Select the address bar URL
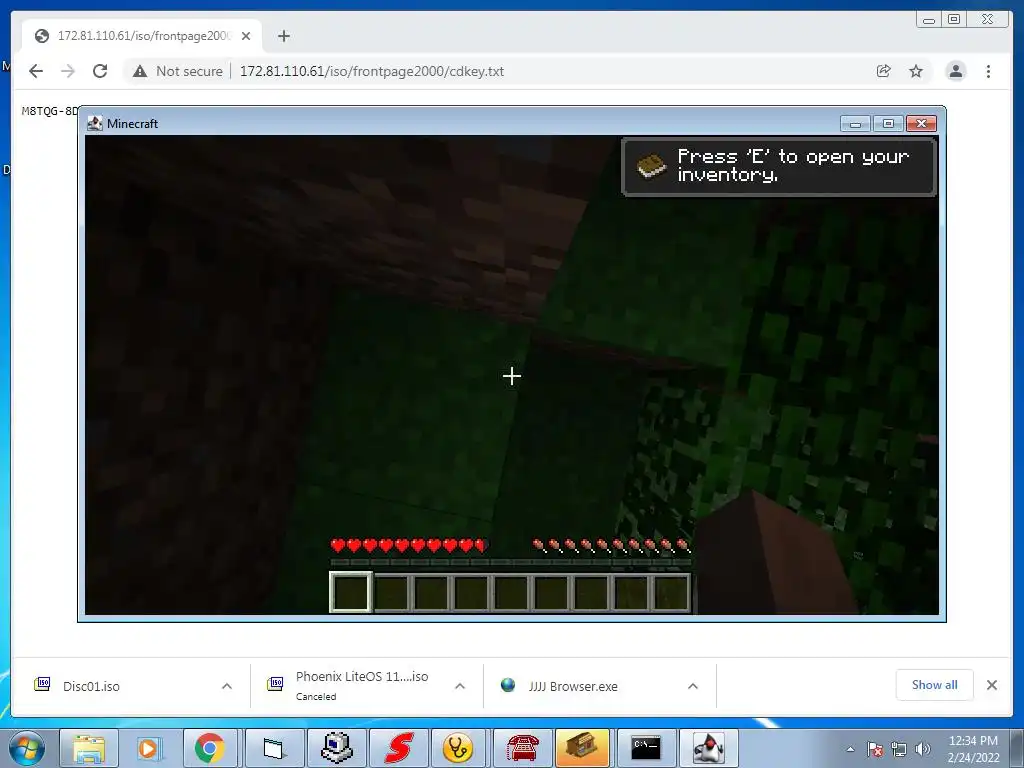The width and height of the screenshot is (1024, 768). pos(372,71)
